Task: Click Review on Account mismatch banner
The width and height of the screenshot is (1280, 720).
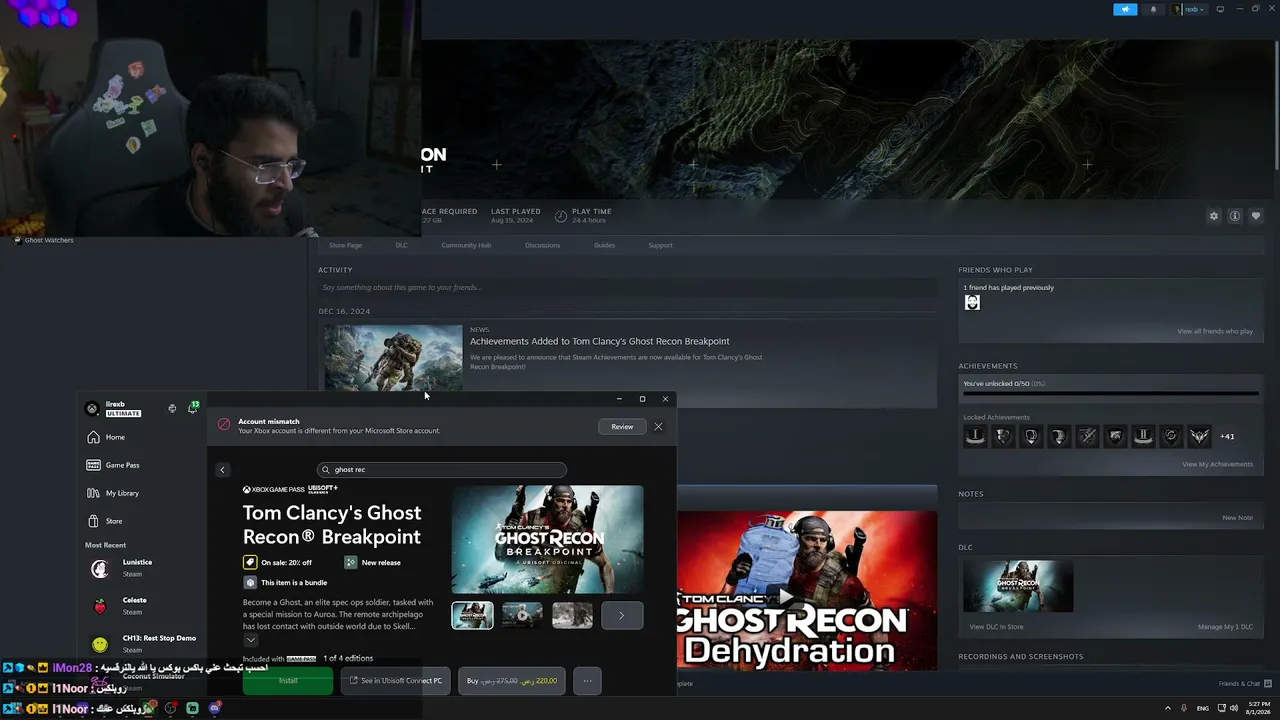Action: [x=622, y=427]
